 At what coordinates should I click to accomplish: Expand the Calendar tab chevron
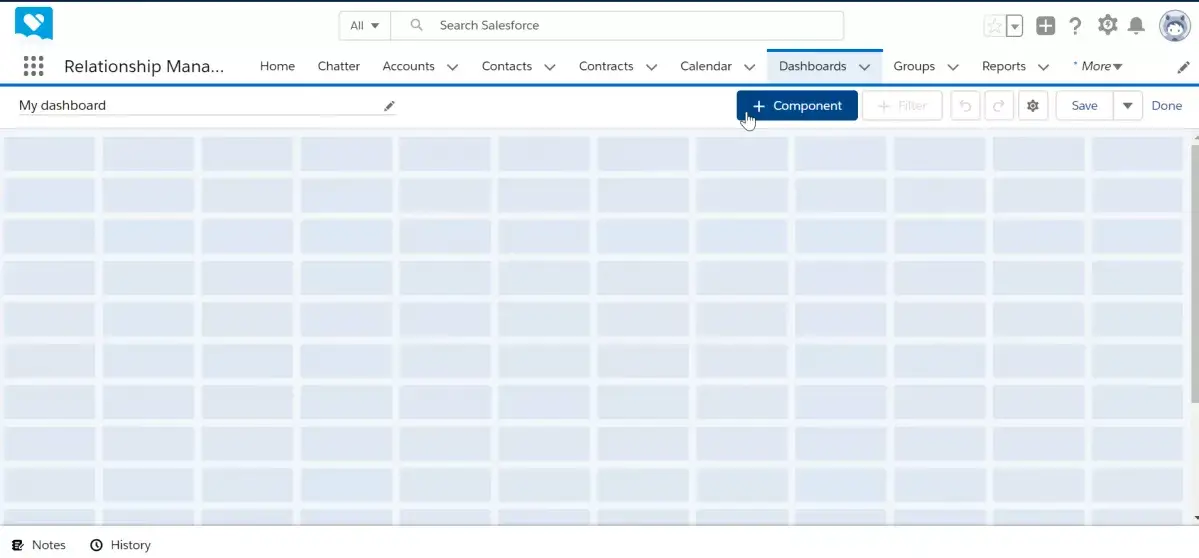[x=749, y=67]
